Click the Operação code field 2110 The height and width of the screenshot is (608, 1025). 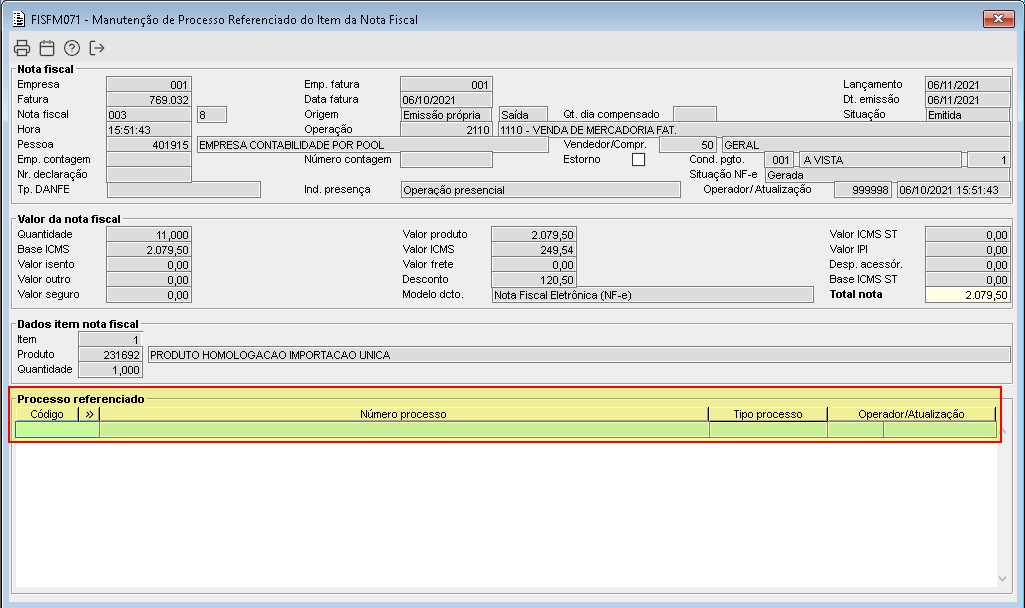coord(446,129)
